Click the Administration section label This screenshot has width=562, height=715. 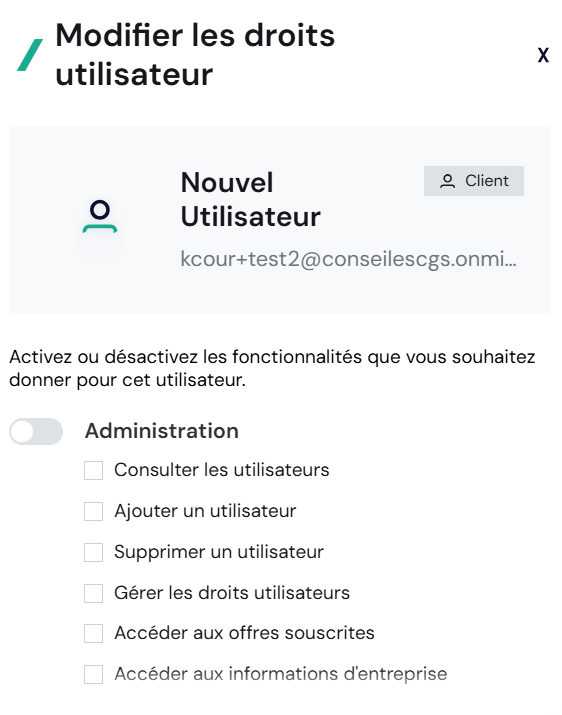coord(162,431)
